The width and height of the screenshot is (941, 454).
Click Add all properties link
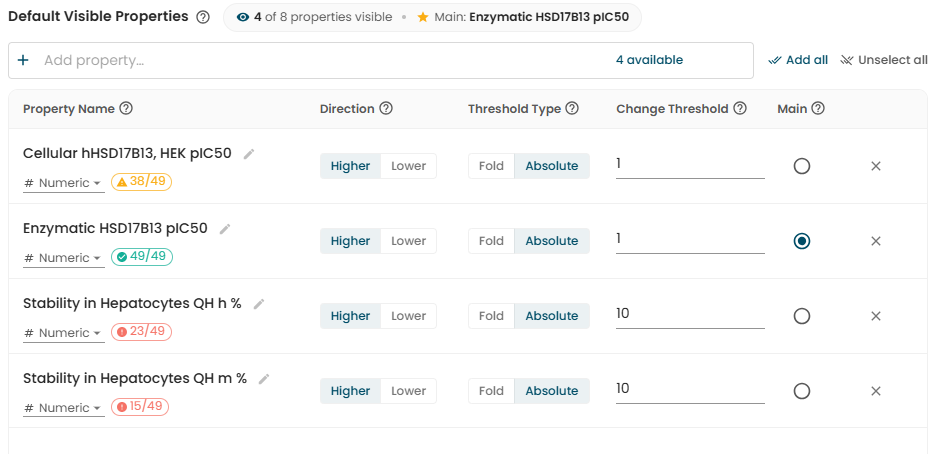(x=798, y=60)
